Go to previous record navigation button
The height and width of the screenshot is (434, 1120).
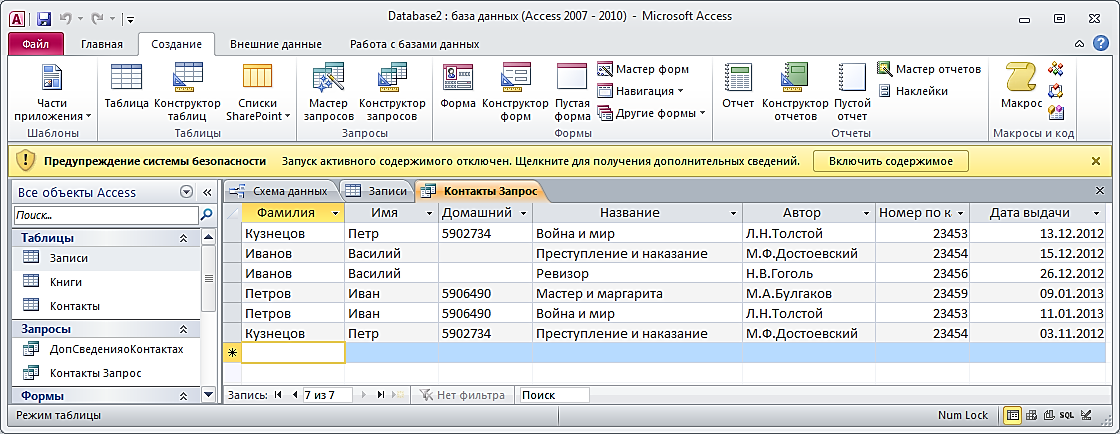[294, 395]
